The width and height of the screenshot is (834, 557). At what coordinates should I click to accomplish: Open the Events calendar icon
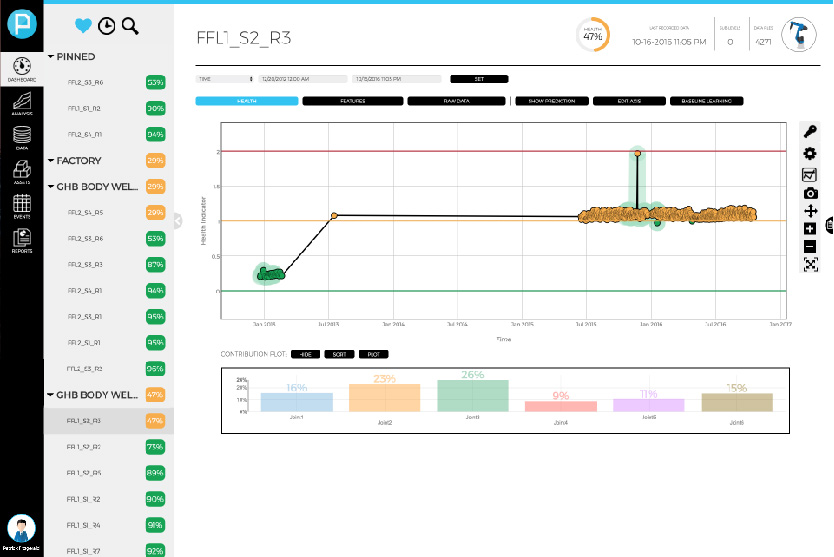(21, 208)
